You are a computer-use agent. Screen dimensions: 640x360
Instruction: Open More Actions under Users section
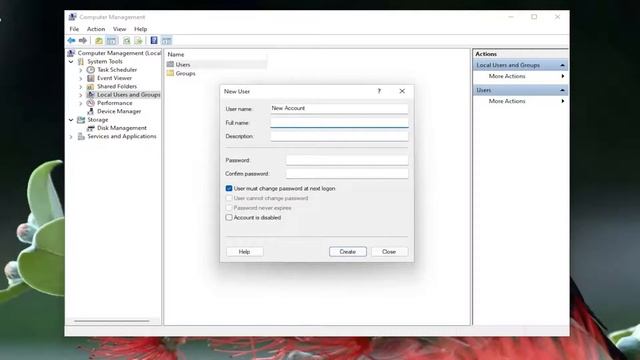(507, 101)
